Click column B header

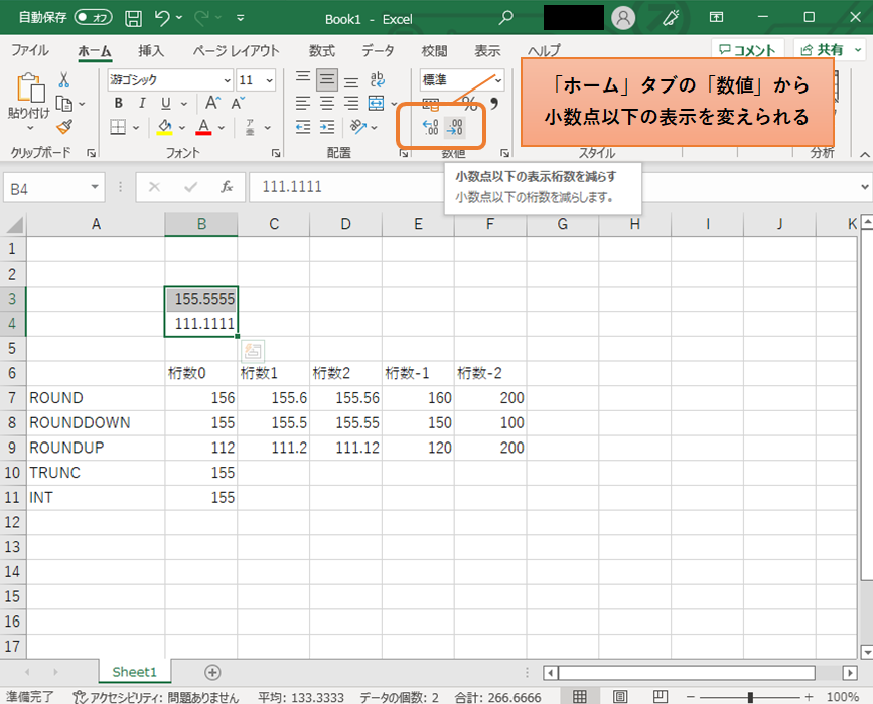(x=202, y=224)
